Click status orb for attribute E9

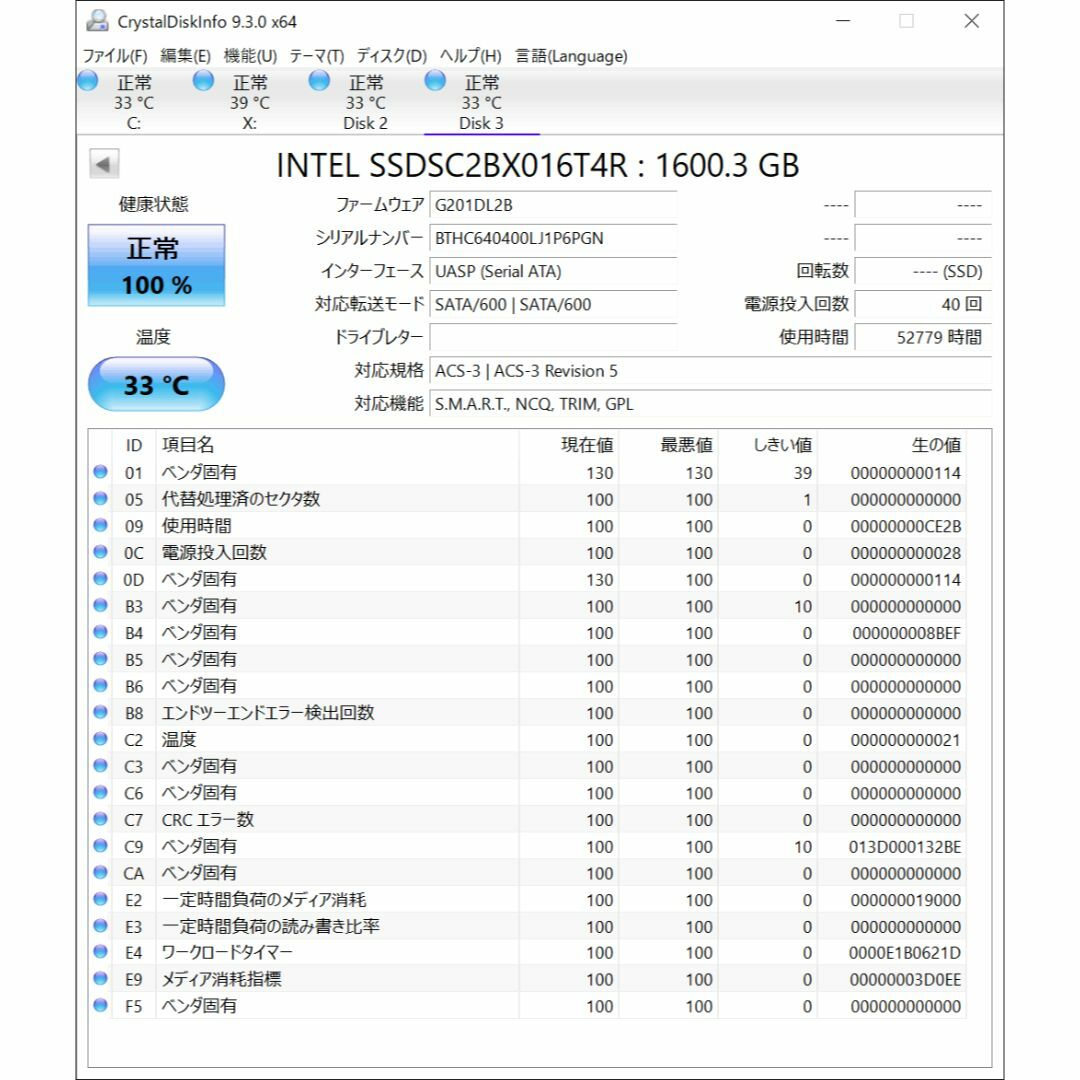coord(101,979)
